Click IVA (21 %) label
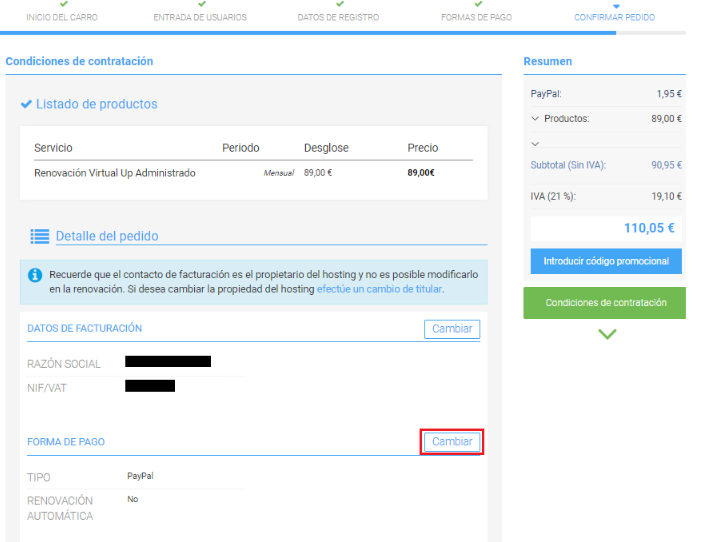This screenshot has width=701, height=542. pyautogui.click(x=553, y=196)
